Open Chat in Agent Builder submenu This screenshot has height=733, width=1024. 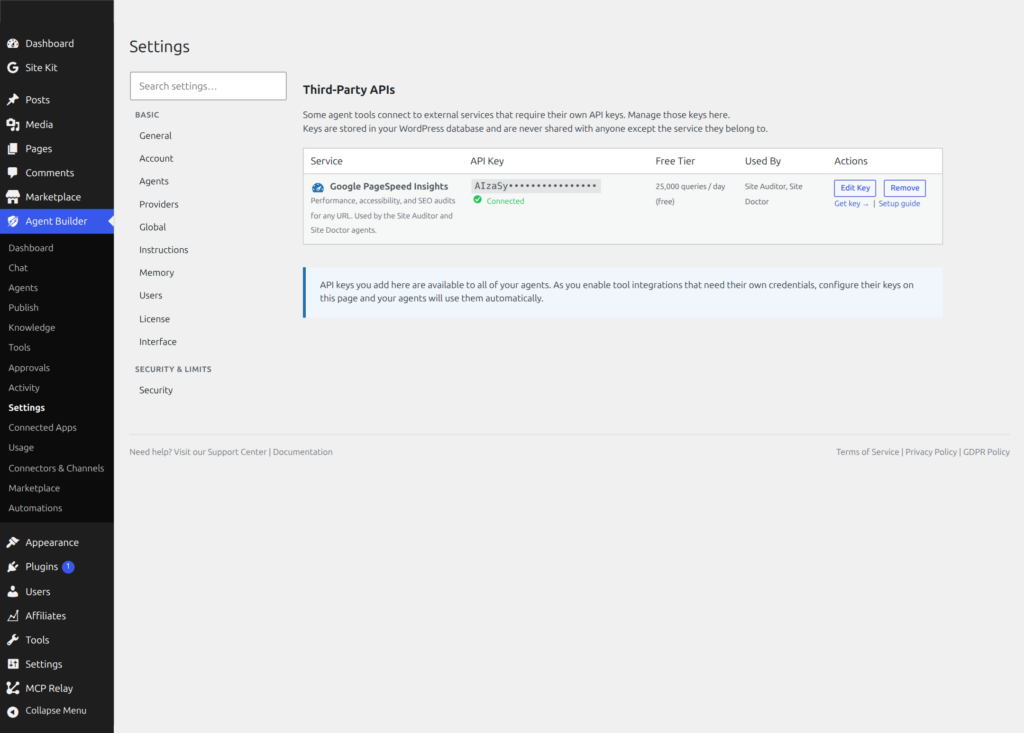click(x=18, y=268)
